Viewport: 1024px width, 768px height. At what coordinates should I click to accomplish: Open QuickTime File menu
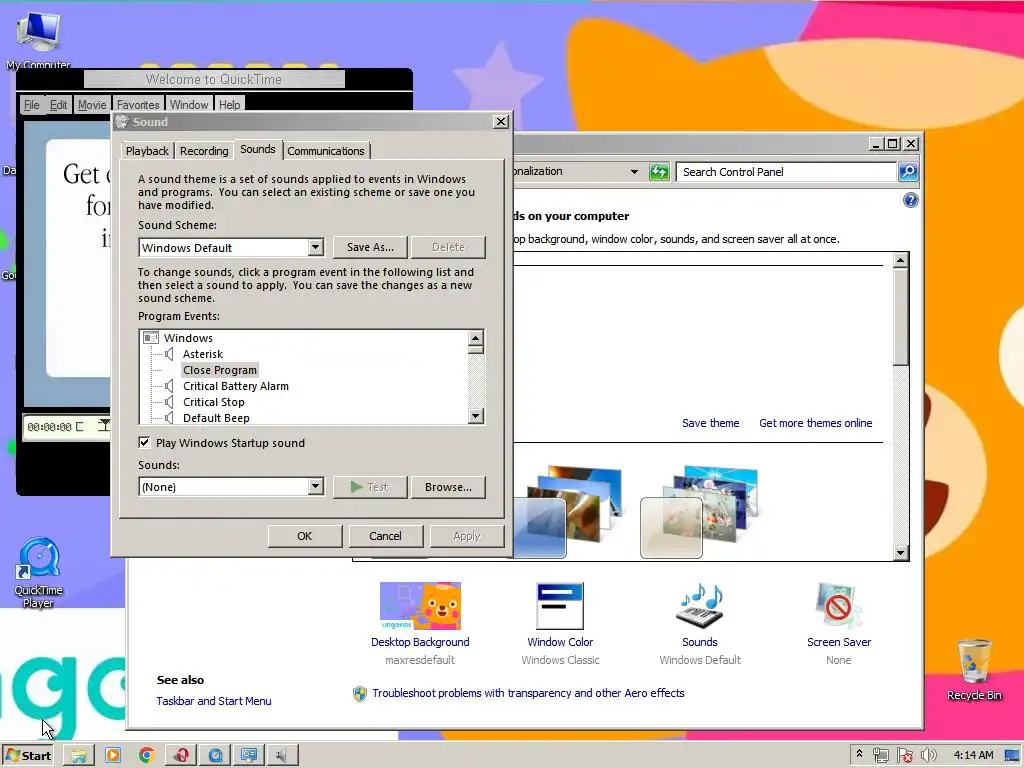[x=31, y=104]
